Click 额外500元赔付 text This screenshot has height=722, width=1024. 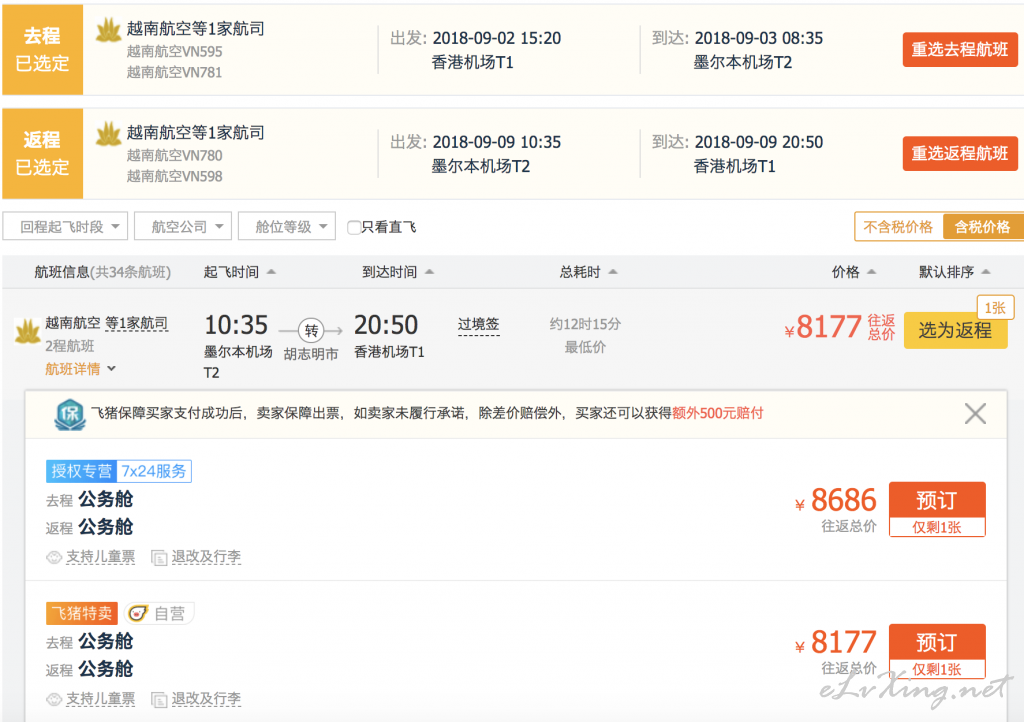coord(717,413)
